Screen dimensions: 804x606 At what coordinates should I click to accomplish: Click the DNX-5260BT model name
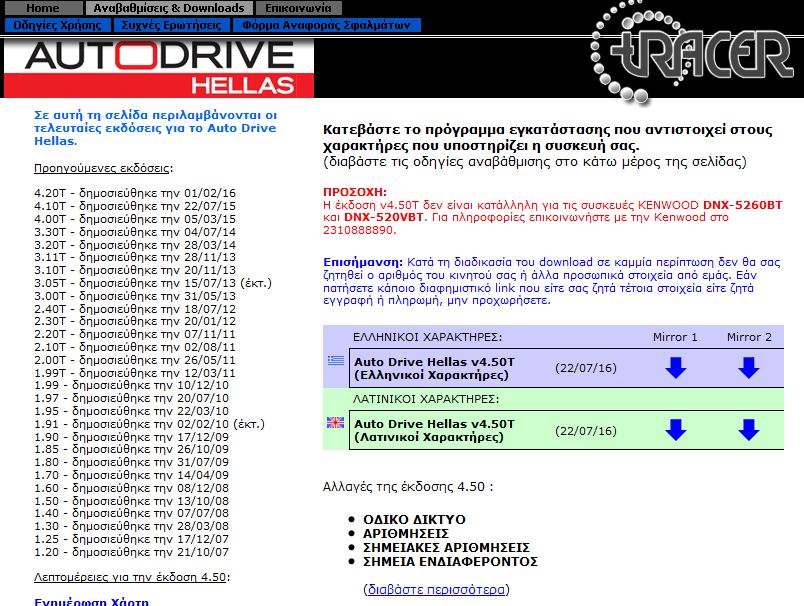point(742,205)
